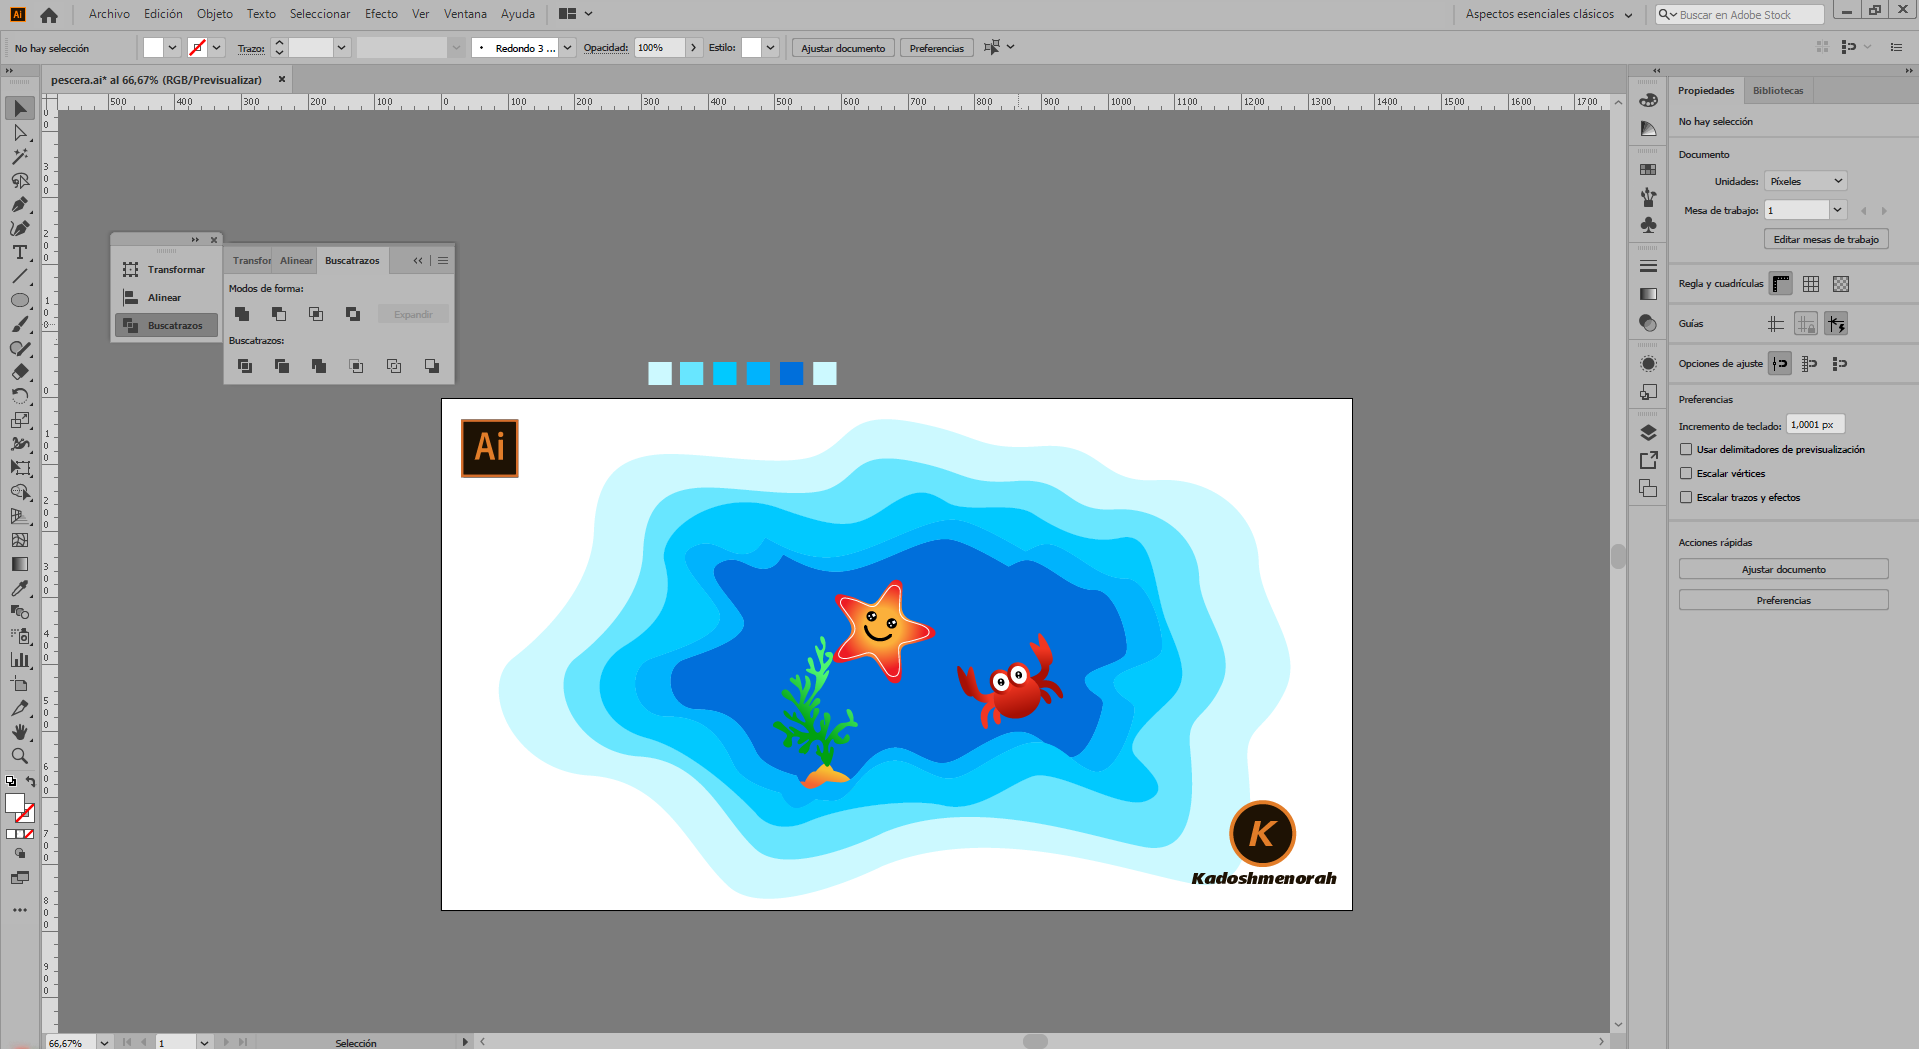The height and width of the screenshot is (1049, 1919).
Task: Toggle smart guides icon
Action: (x=1836, y=324)
